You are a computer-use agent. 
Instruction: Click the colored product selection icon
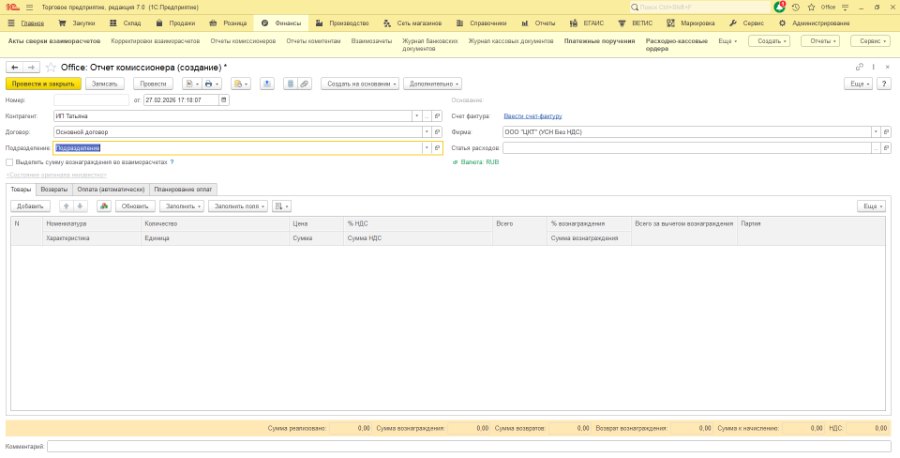tap(104, 206)
